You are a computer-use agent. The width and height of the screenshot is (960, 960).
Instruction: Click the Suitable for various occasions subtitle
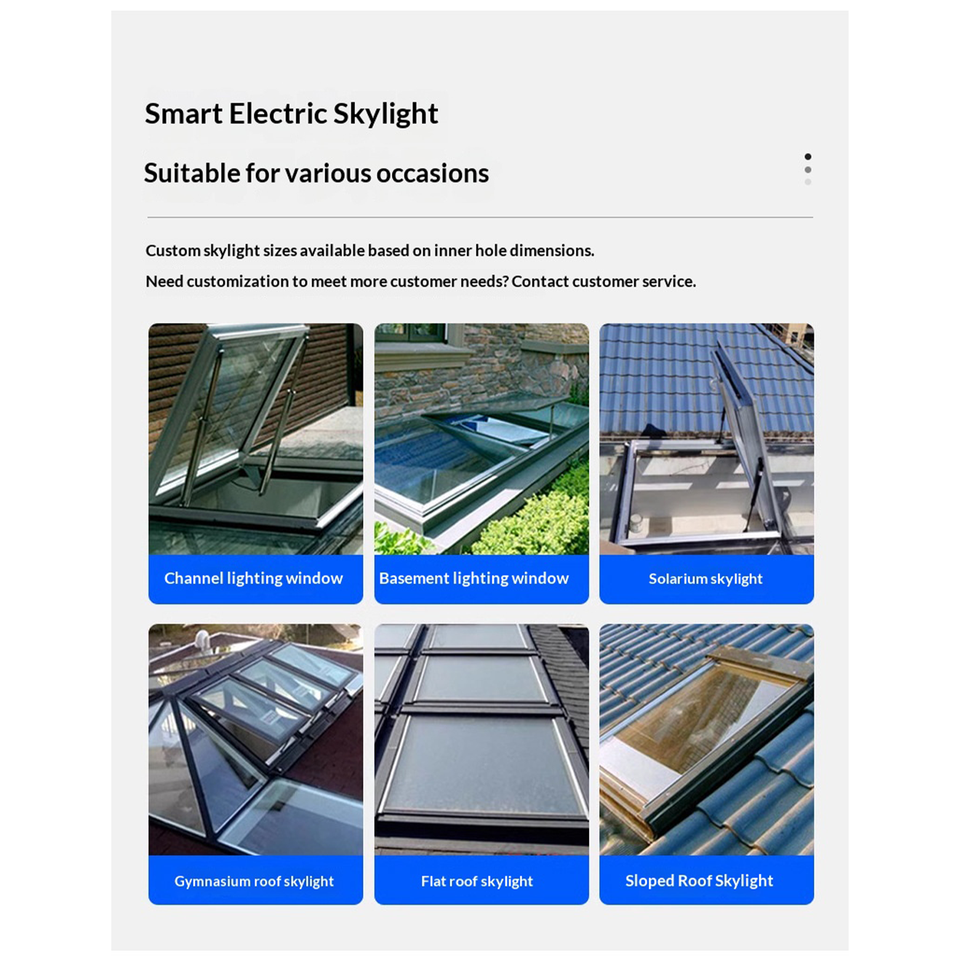pyautogui.click(x=316, y=173)
